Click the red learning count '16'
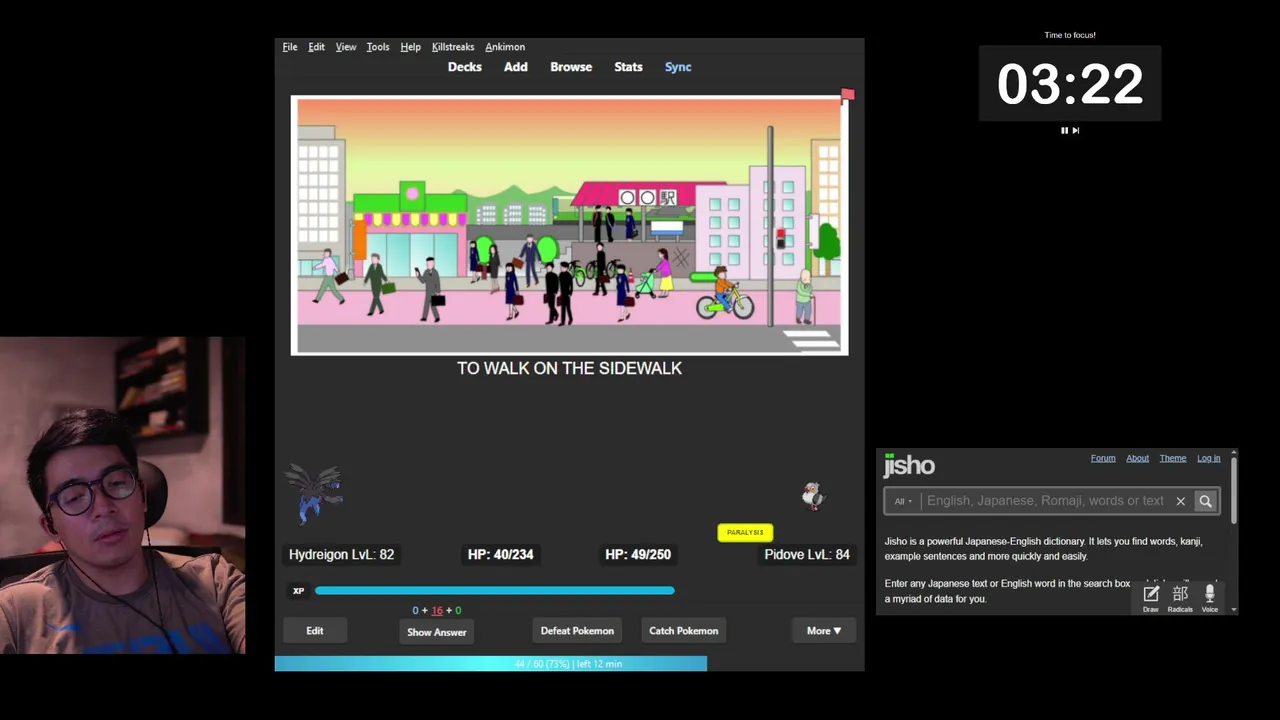The image size is (1280, 720). coord(437,610)
